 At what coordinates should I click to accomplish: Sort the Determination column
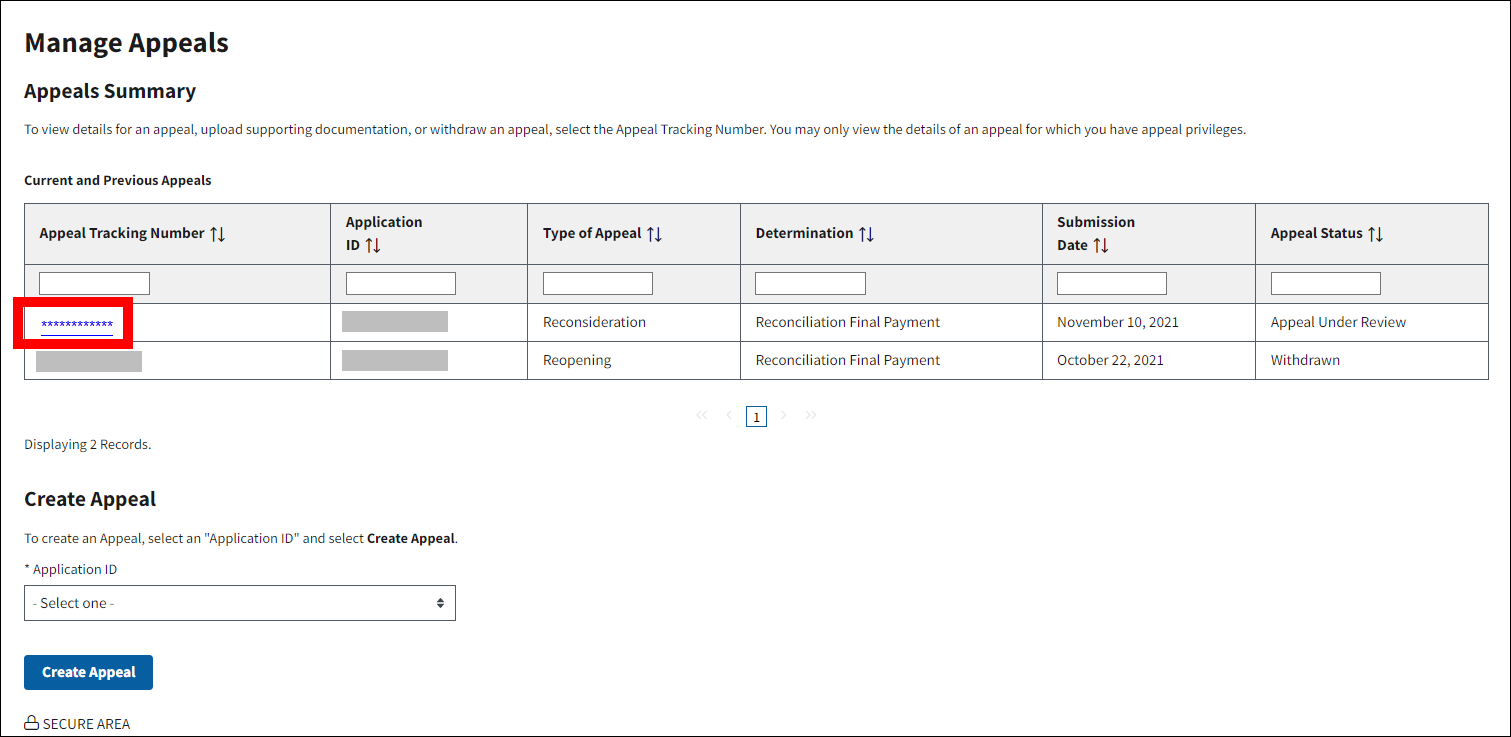pyautogui.click(x=866, y=234)
